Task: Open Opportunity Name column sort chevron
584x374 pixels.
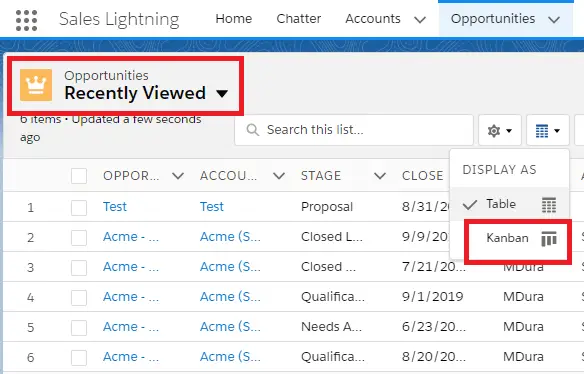Action: coord(178,176)
